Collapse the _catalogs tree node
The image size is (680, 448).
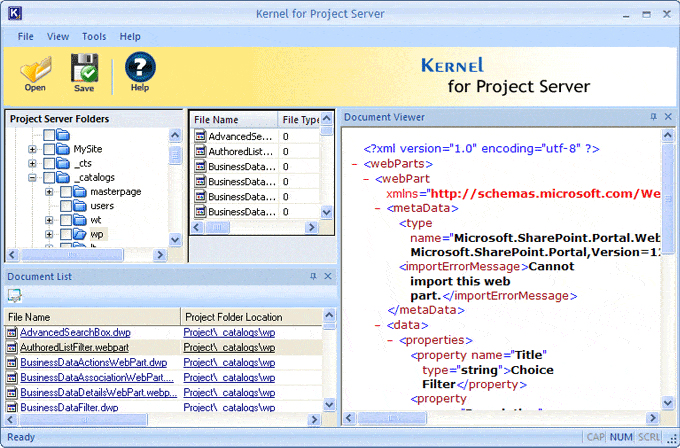32,178
